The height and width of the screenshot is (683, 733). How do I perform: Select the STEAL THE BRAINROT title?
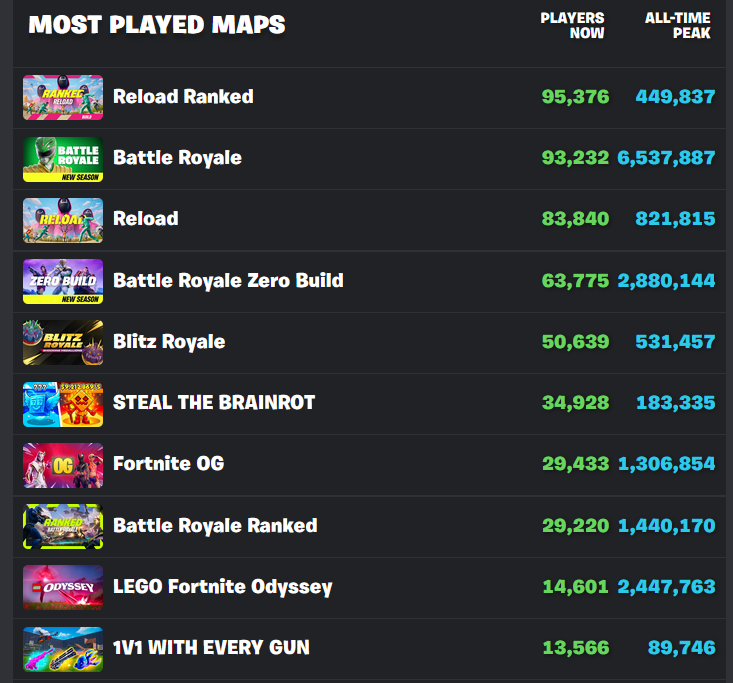point(214,403)
